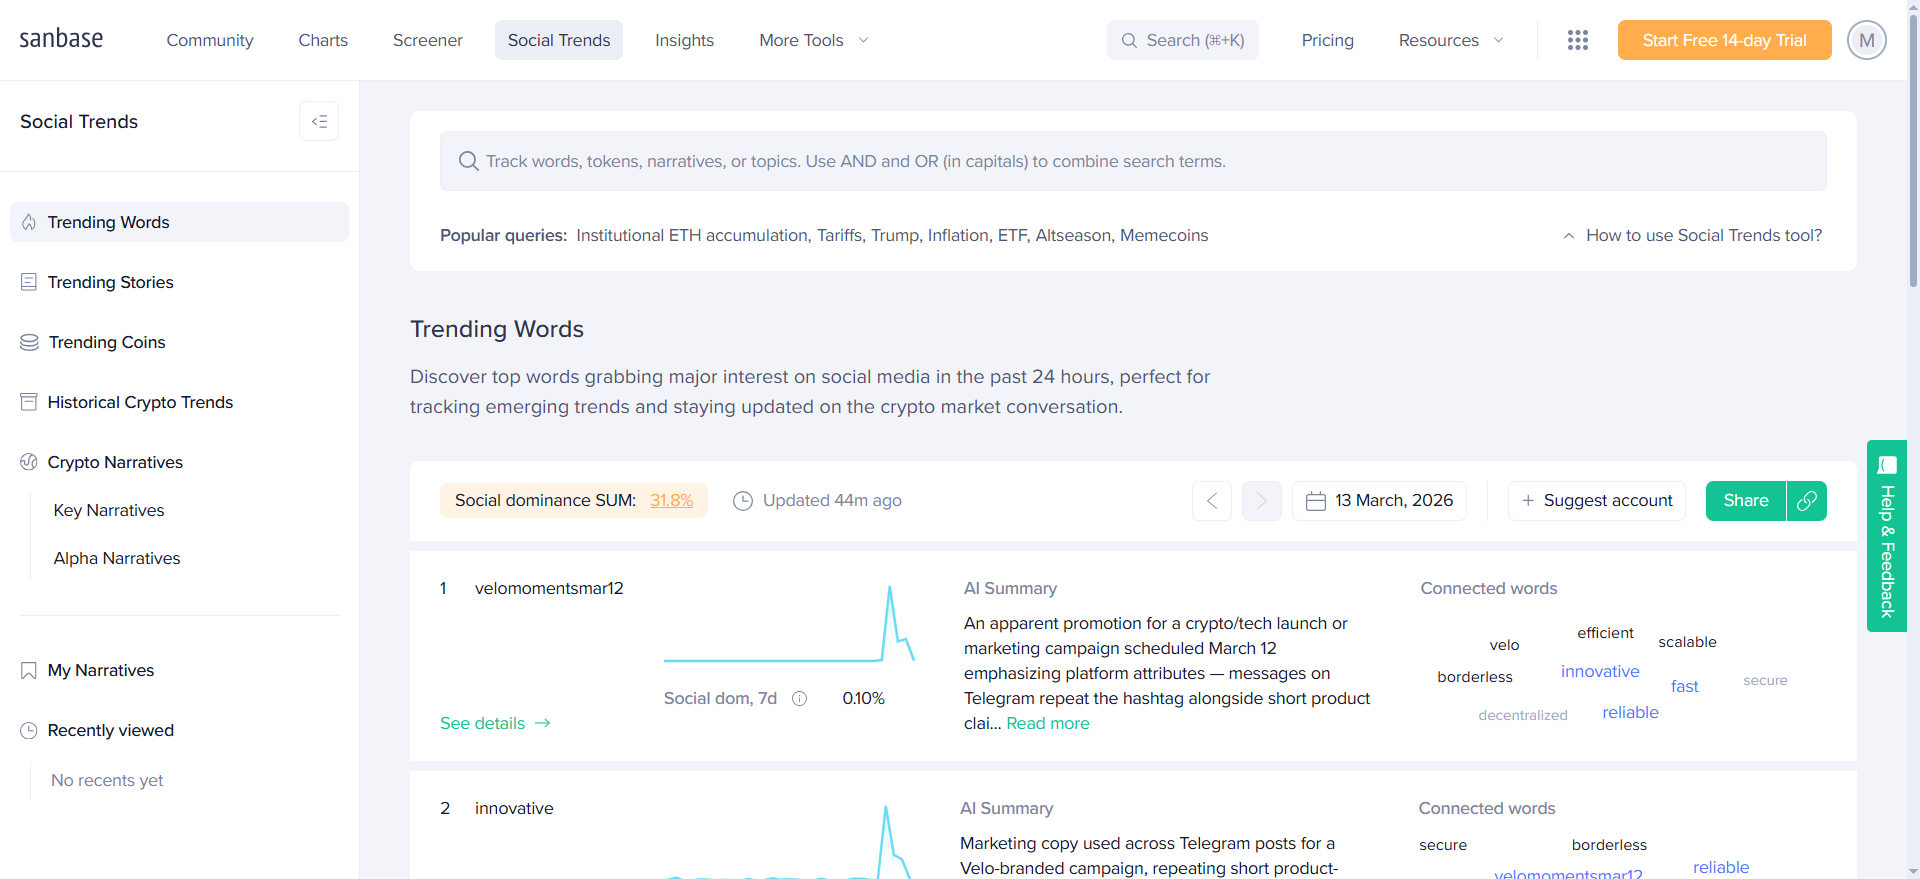Viewport: 1920px width, 879px height.
Task: Click the magnifier icon in track words field
Action: [468, 161]
